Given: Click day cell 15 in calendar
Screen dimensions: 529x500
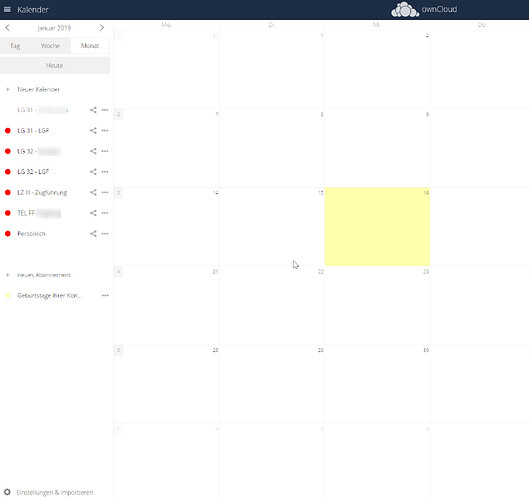Looking at the screenshot, I should tap(272, 226).
